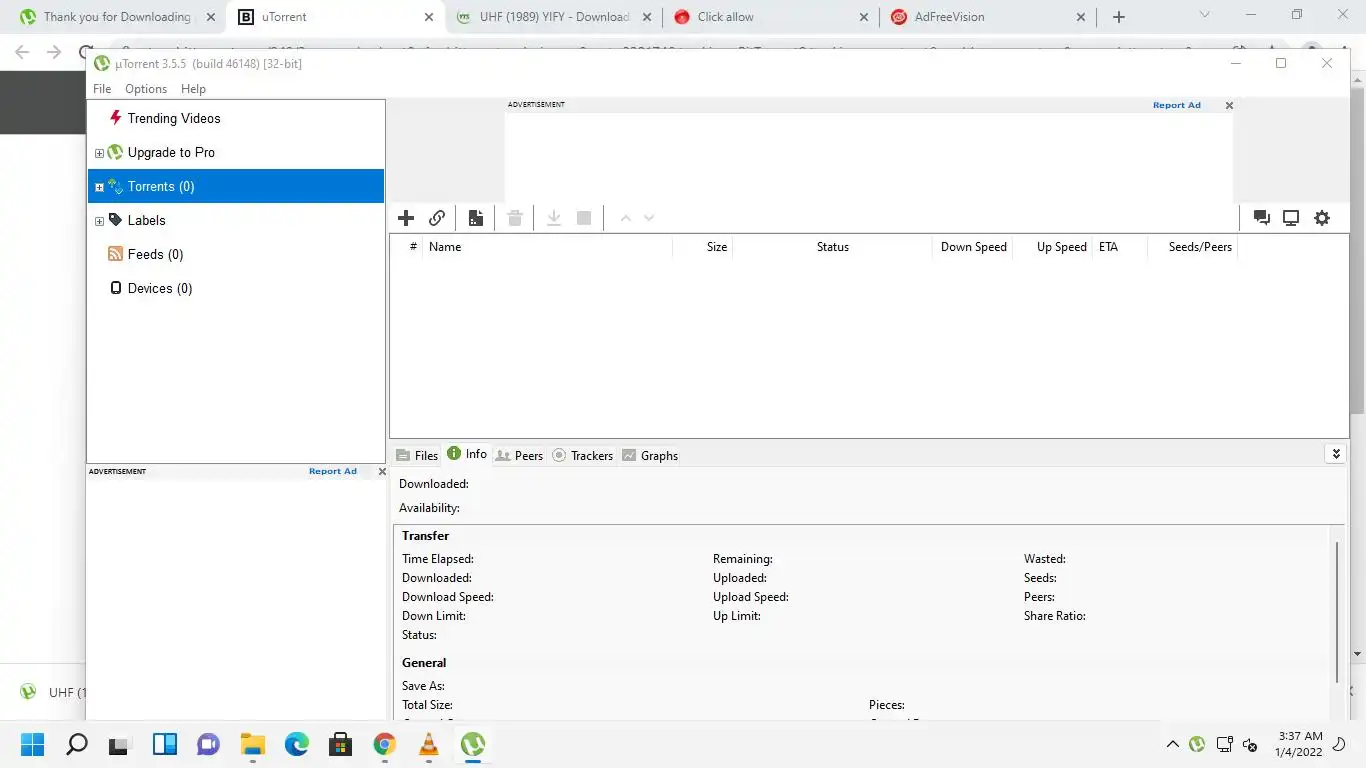The width and height of the screenshot is (1366, 768).
Task: Sort torrents by Down Speed column
Action: coord(972,247)
